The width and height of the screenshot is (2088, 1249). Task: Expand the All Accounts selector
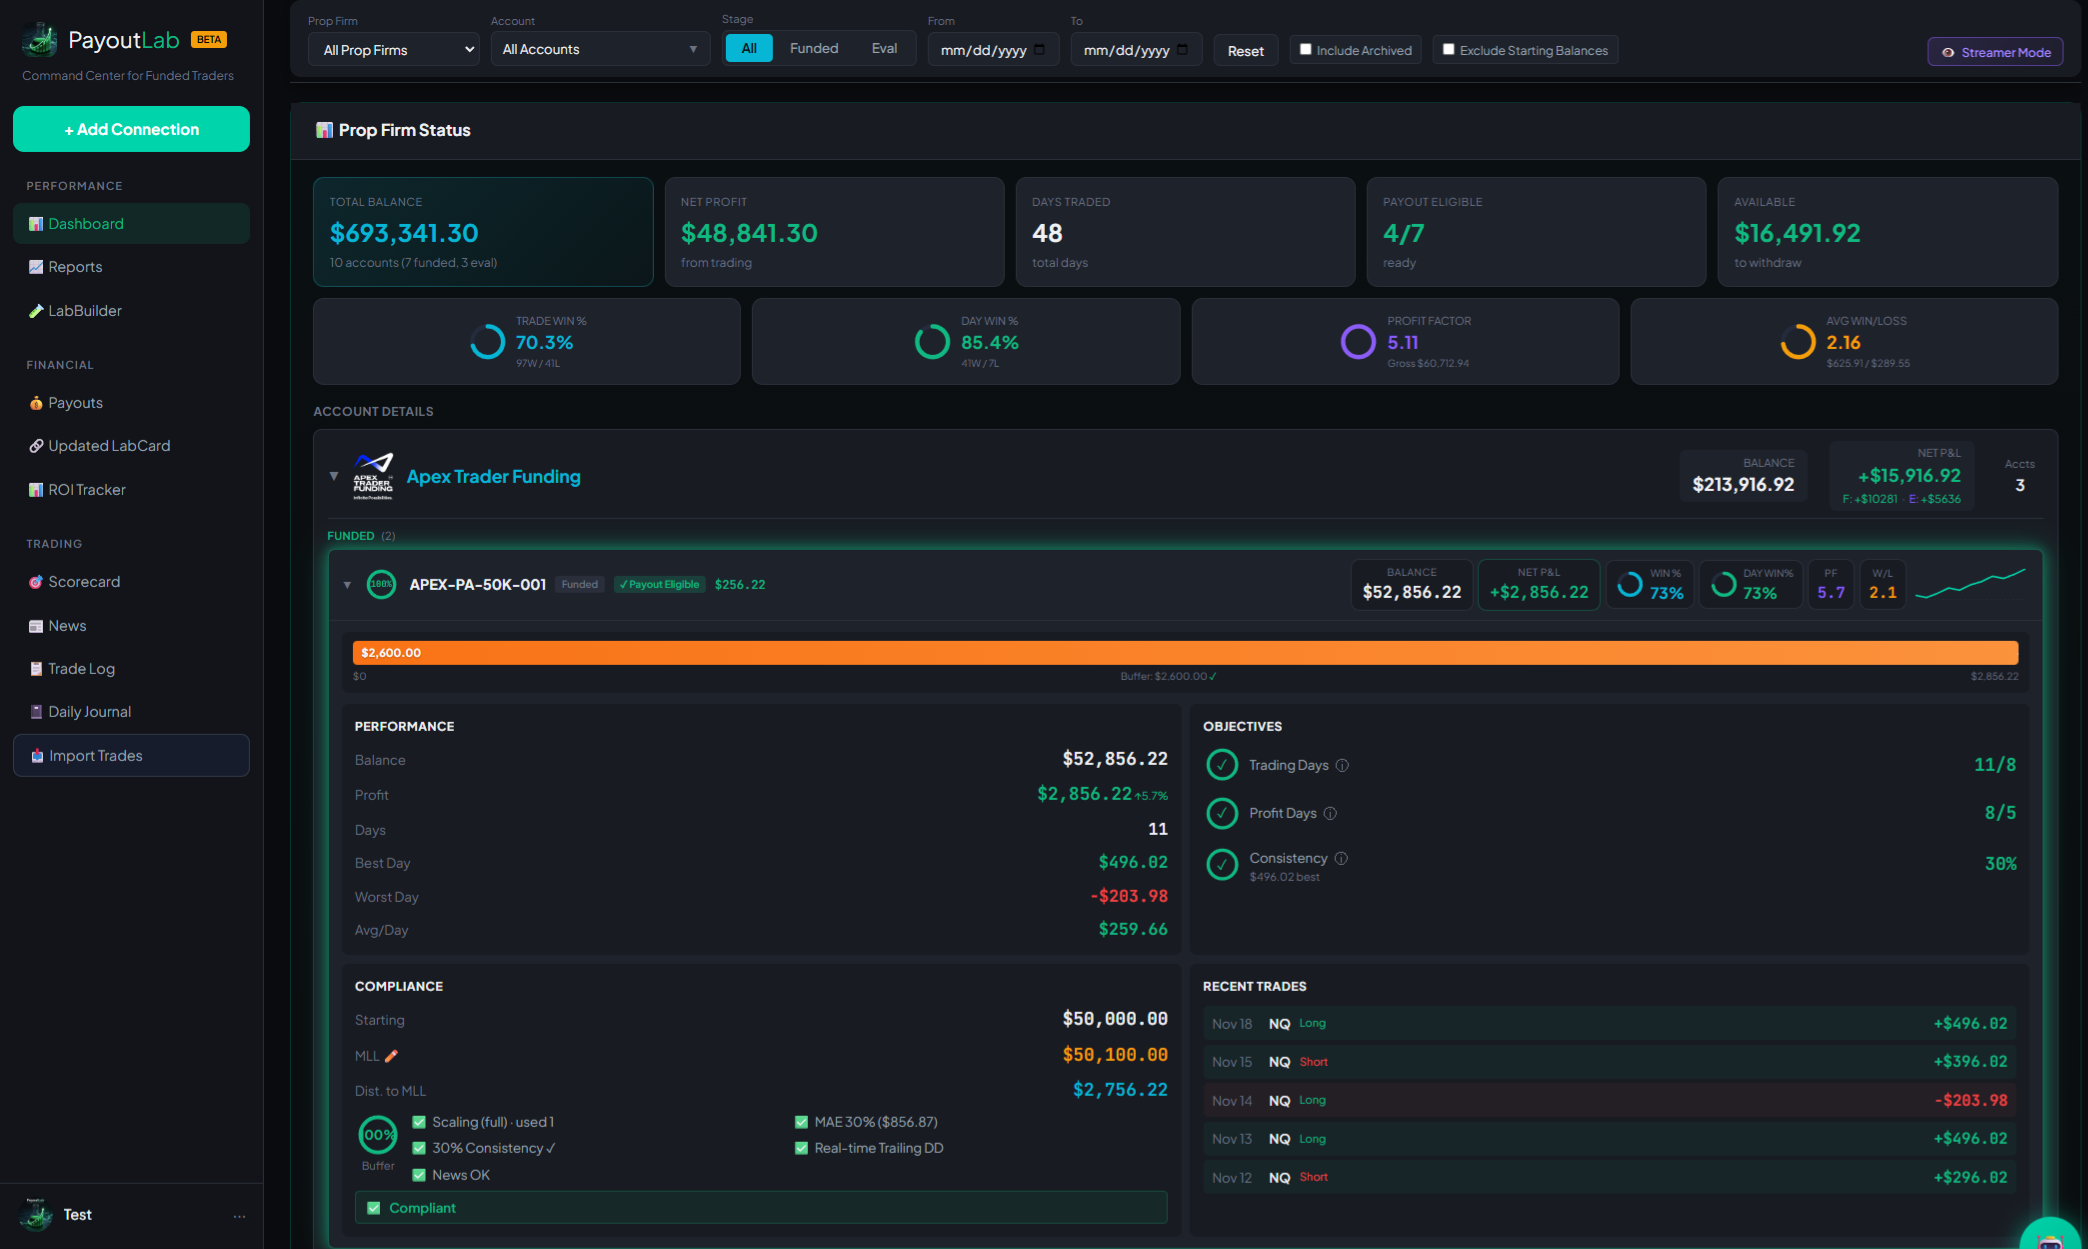click(599, 48)
